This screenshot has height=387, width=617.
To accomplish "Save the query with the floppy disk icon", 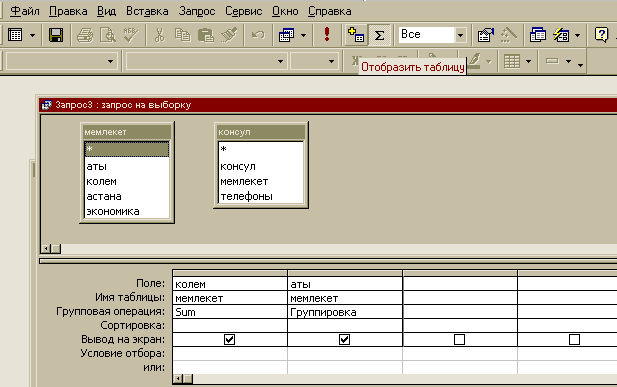I will (x=56, y=35).
